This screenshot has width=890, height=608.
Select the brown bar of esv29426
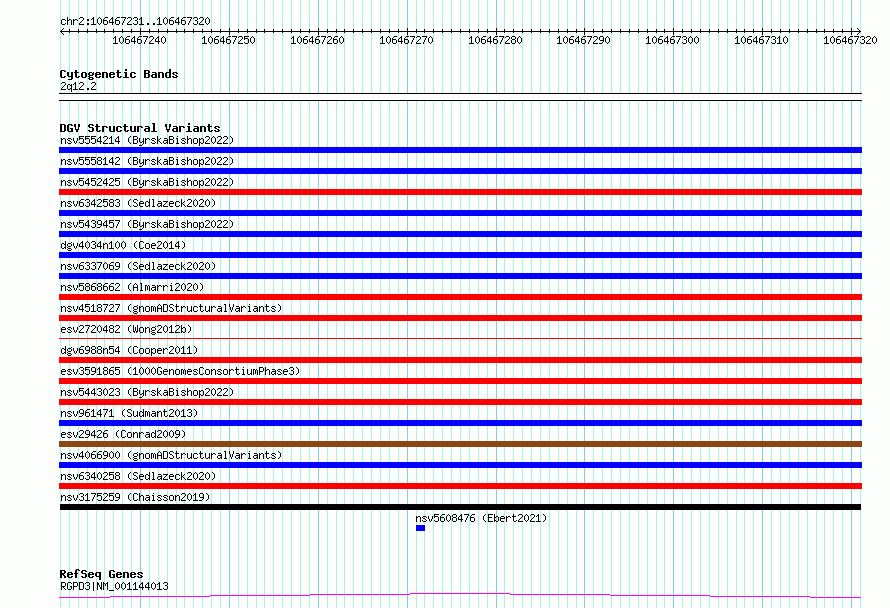(460, 444)
